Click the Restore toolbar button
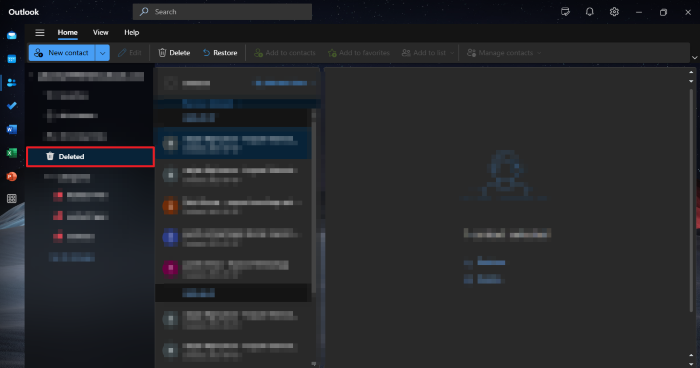The width and height of the screenshot is (700, 368). 220,53
